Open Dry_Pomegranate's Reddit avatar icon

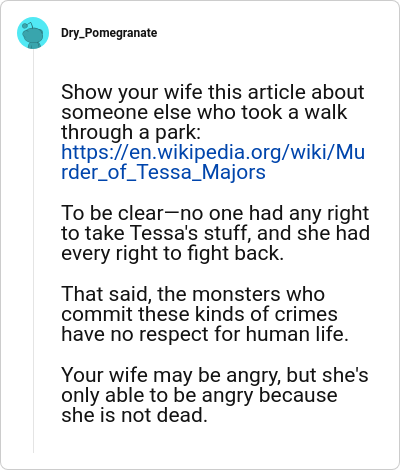click(33, 33)
